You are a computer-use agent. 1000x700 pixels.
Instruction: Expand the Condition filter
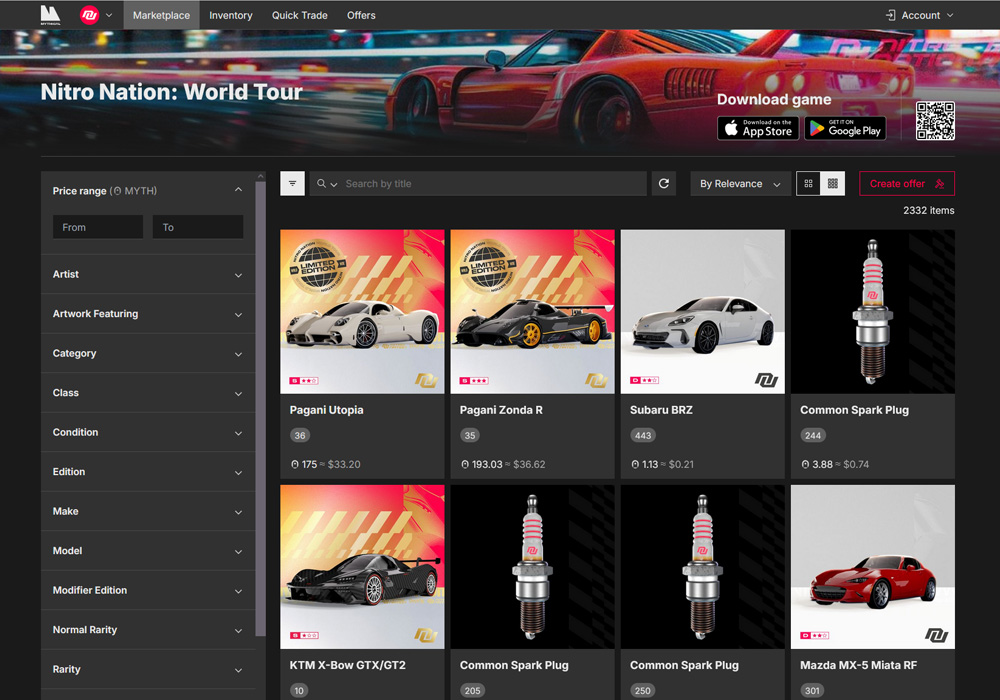coord(148,432)
